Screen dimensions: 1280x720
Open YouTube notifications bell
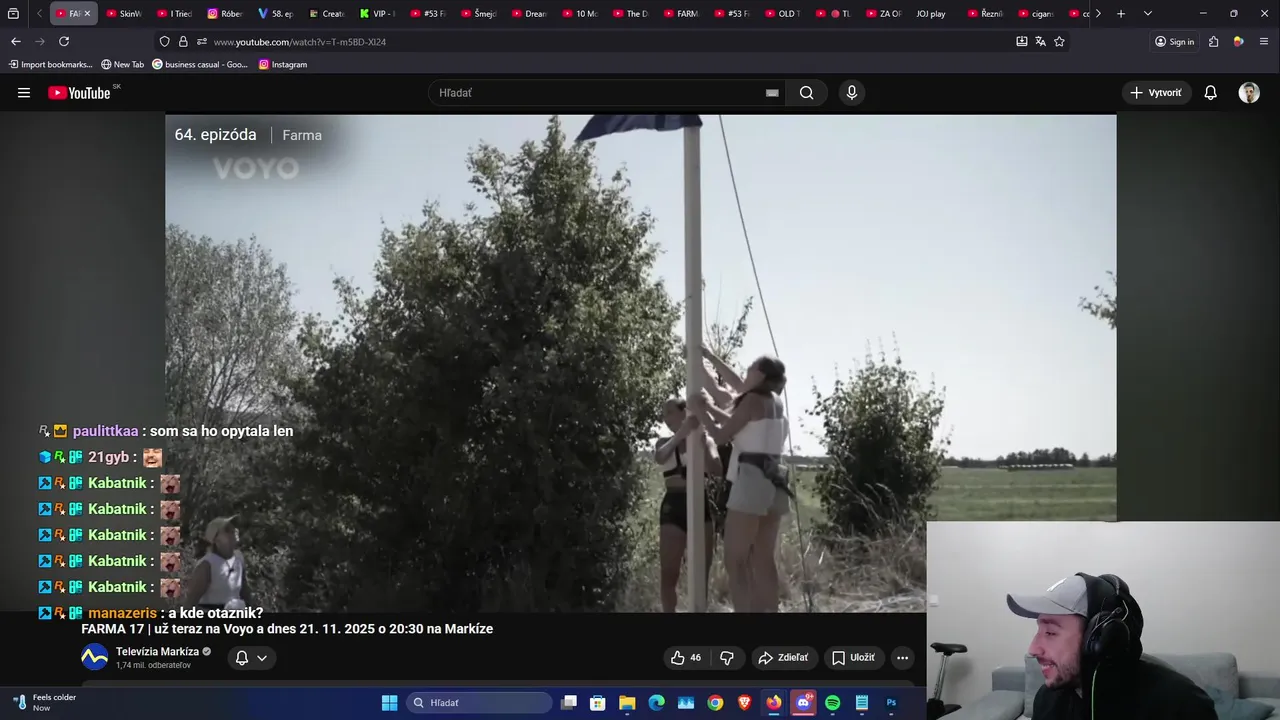click(x=1210, y=93)
